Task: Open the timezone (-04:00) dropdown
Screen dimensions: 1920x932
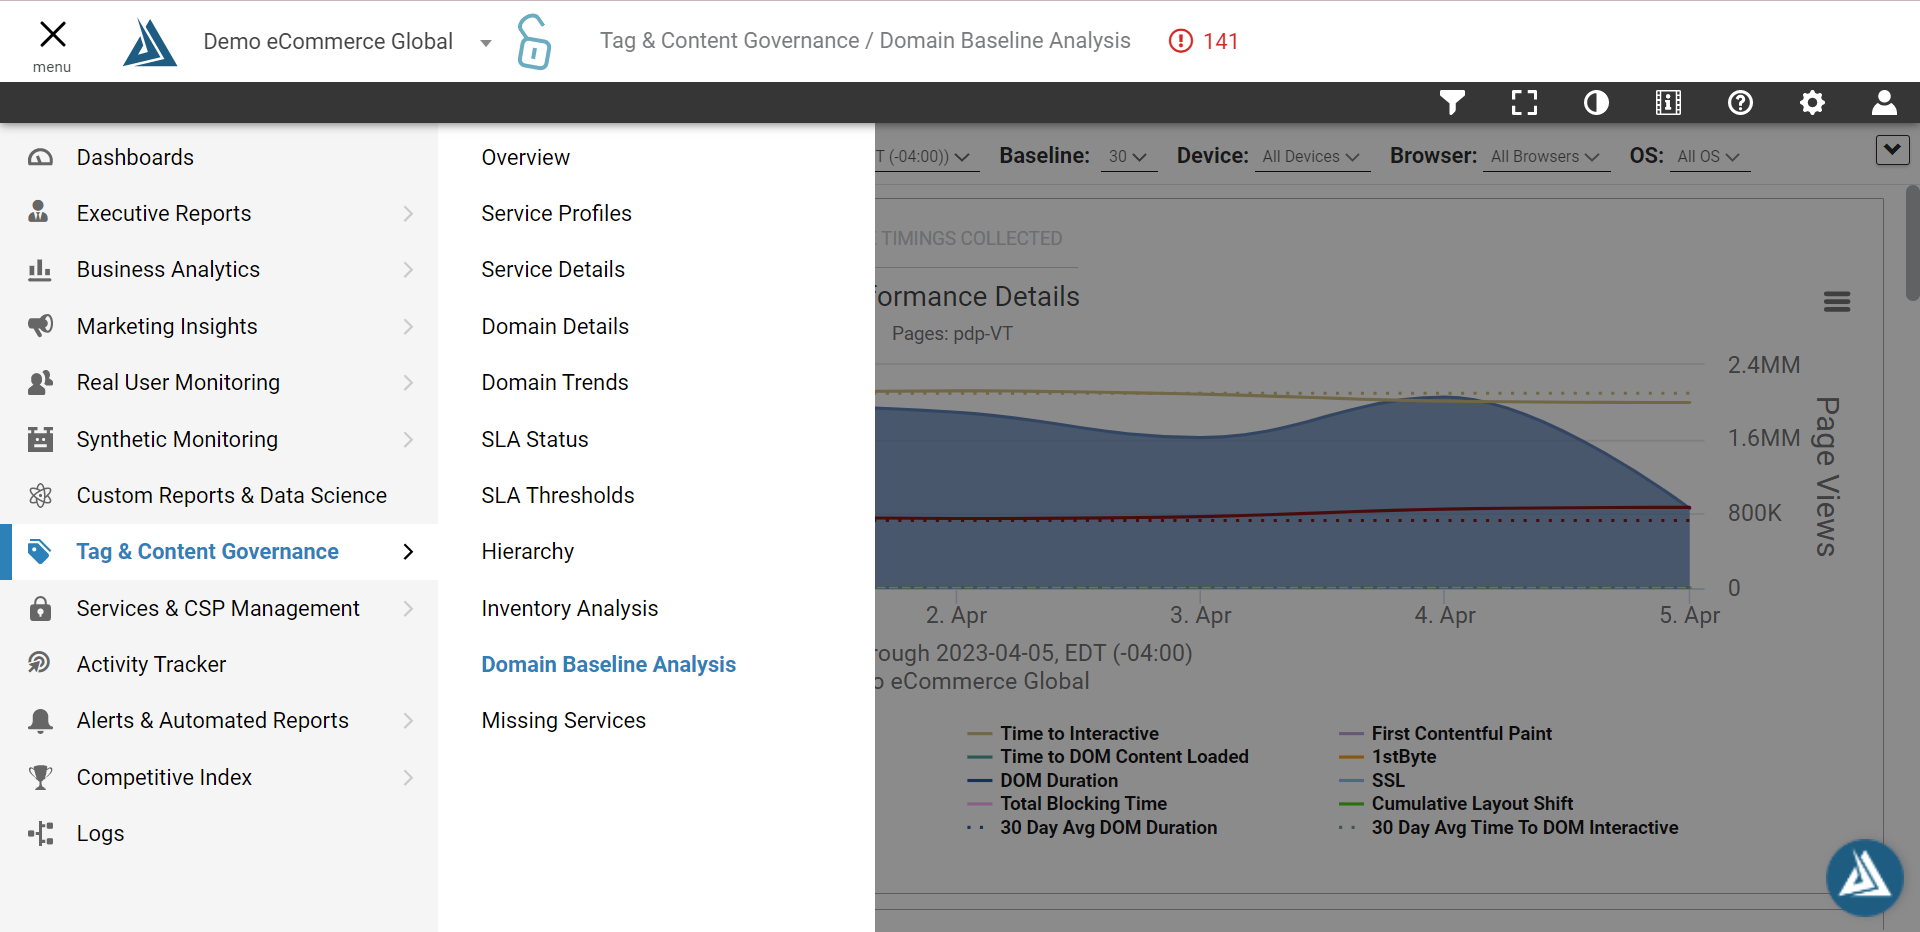Action: click(x=927, y=156)
